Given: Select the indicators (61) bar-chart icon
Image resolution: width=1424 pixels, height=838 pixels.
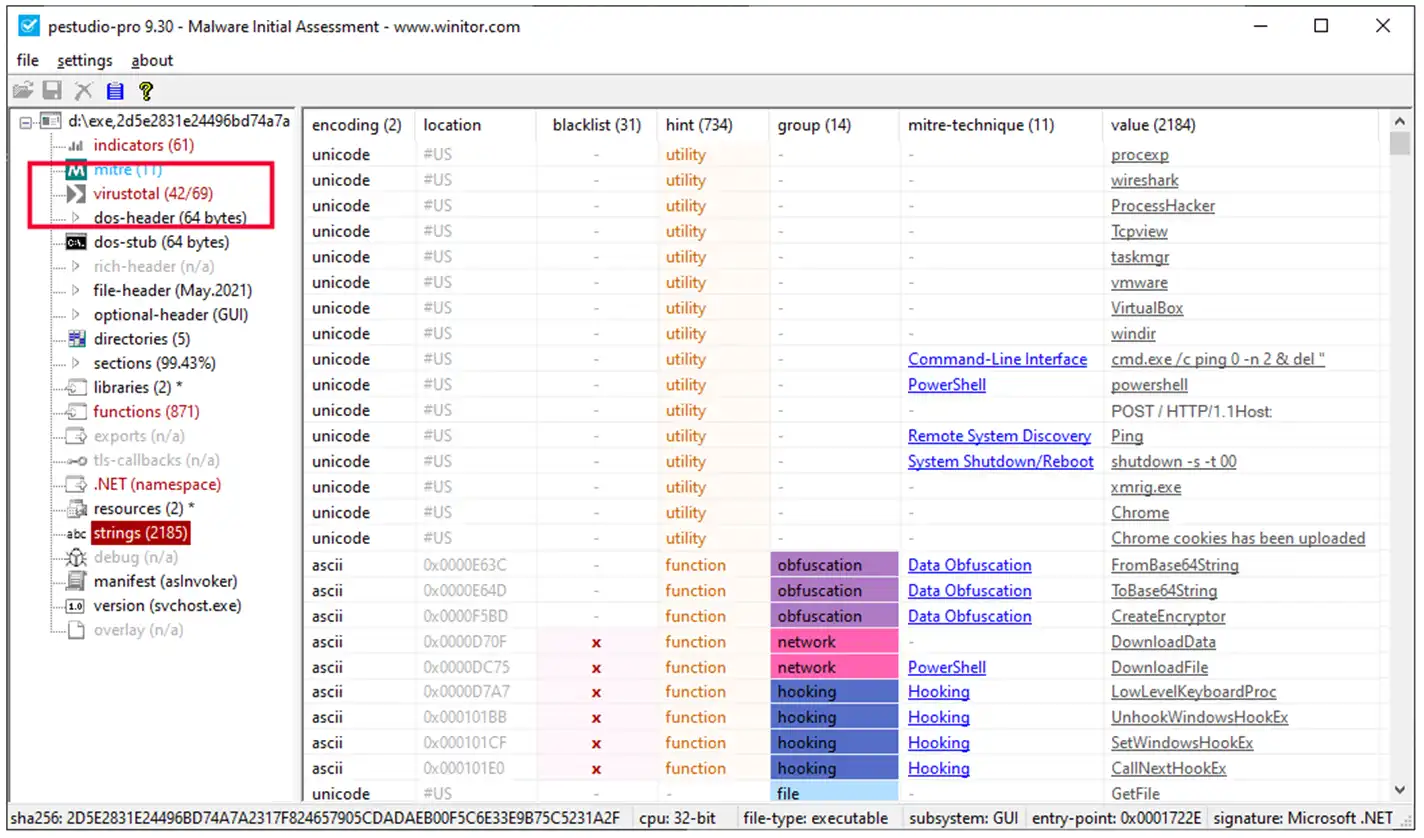Looking at the screenshot, I should pyautogui.click(x=76, y=146).
